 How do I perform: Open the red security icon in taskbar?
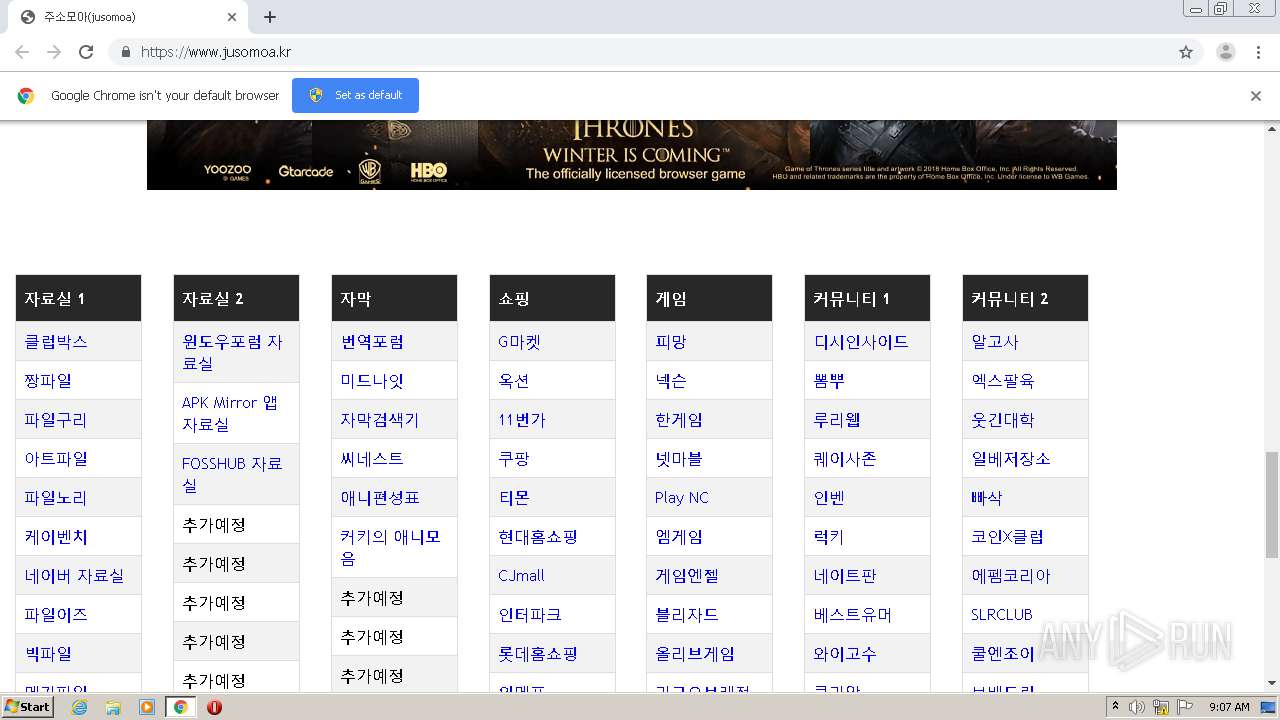pos(214,707)
